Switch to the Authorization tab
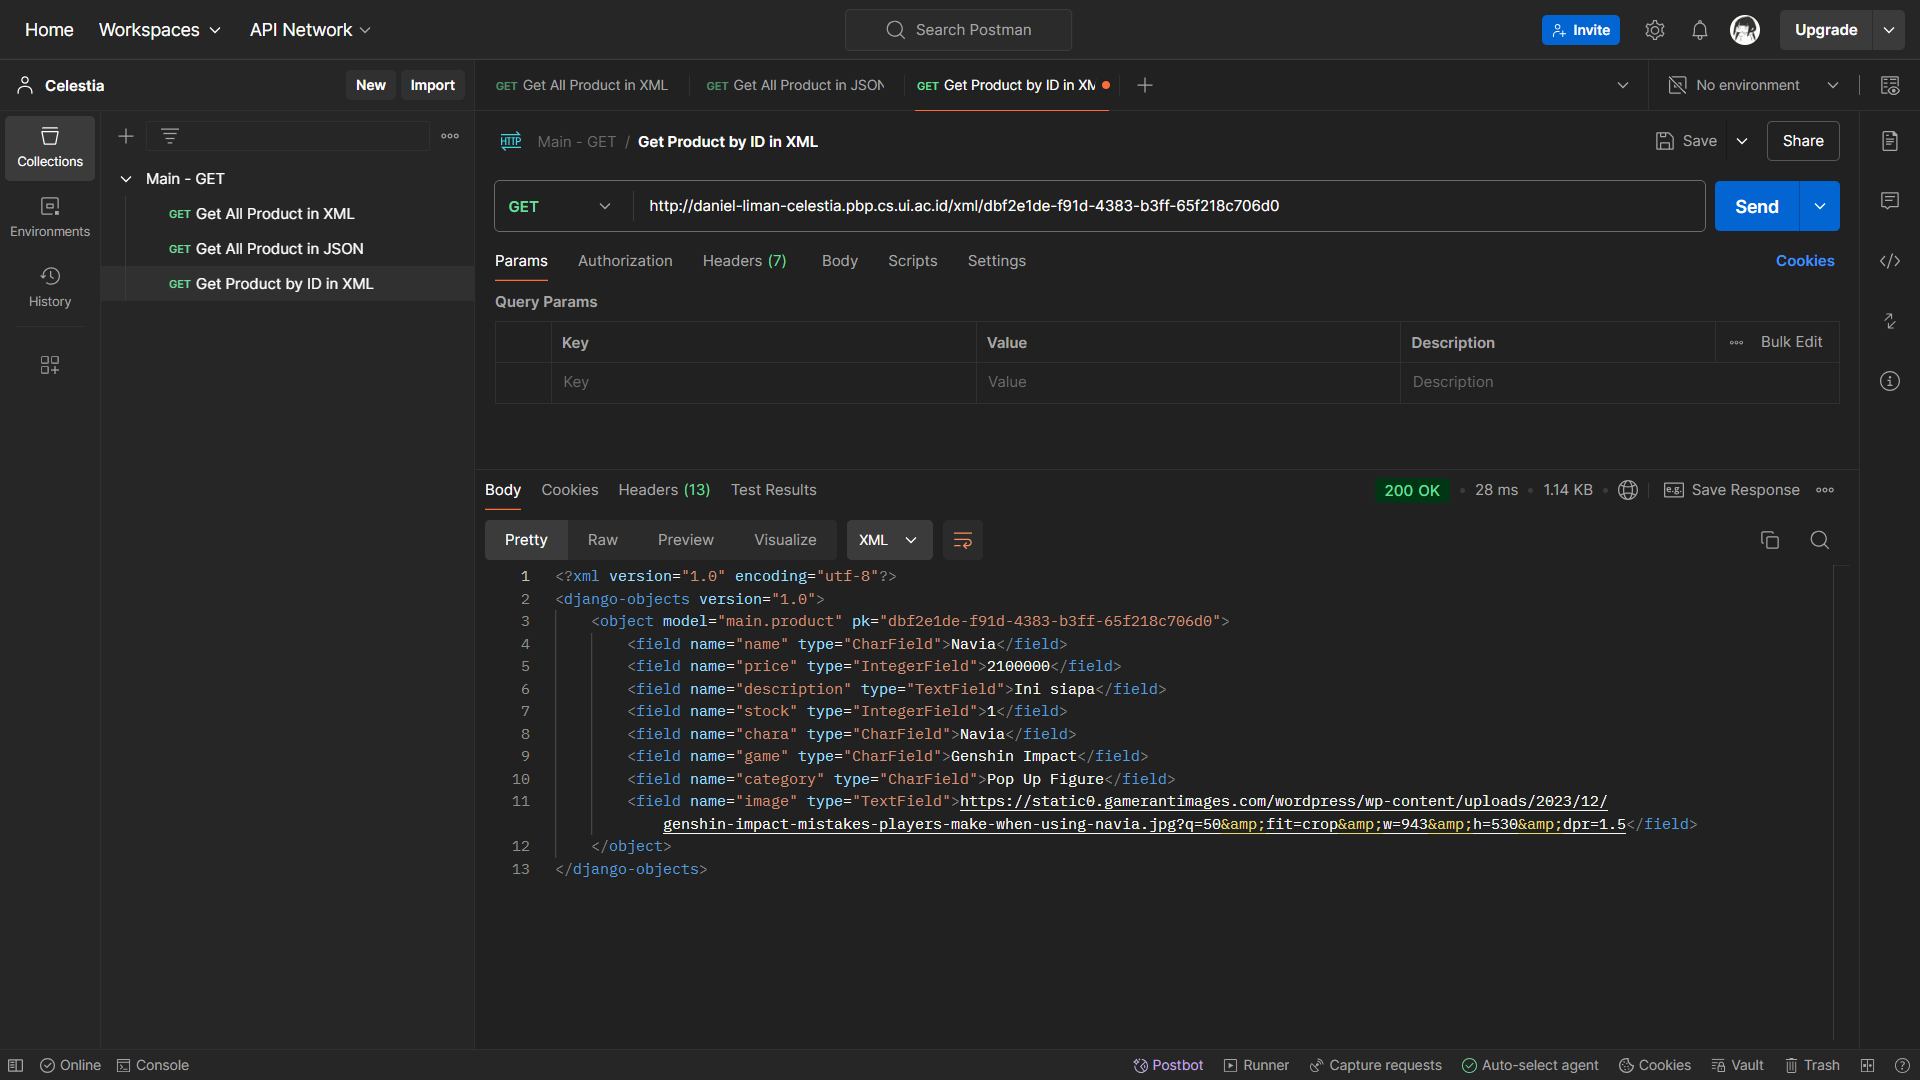This screenshot has height=1080, width=1920. tap(625, 261)
